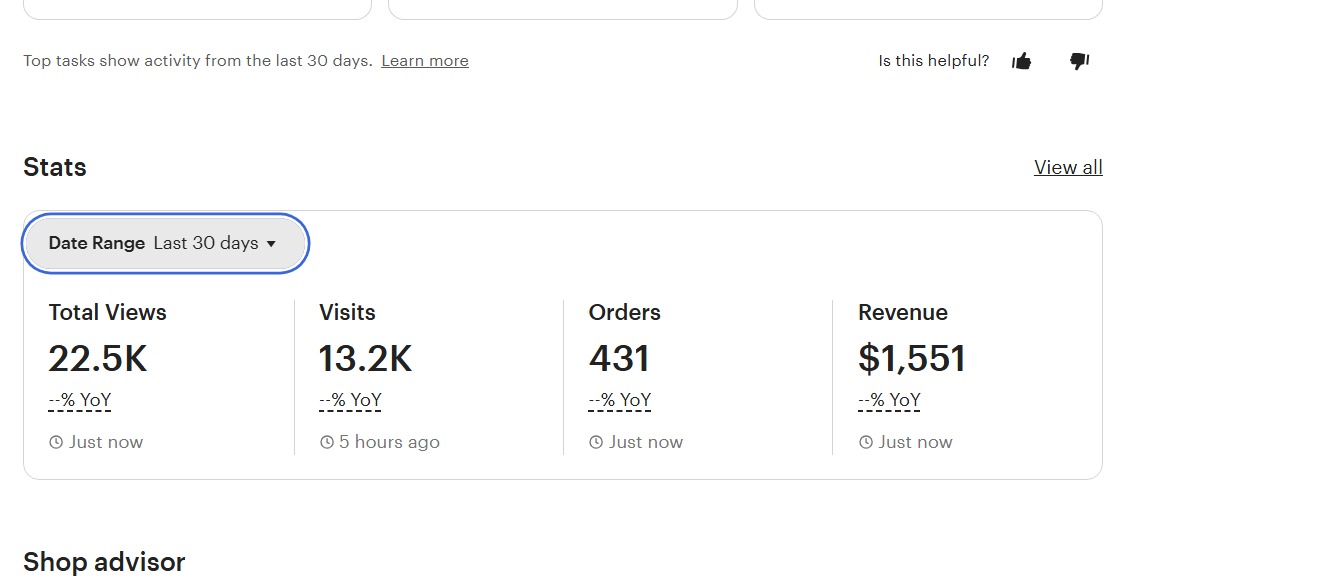Screen dimensions: 1318x588
Task: Click the Stats section heading
Action: (x=55, y=167)
